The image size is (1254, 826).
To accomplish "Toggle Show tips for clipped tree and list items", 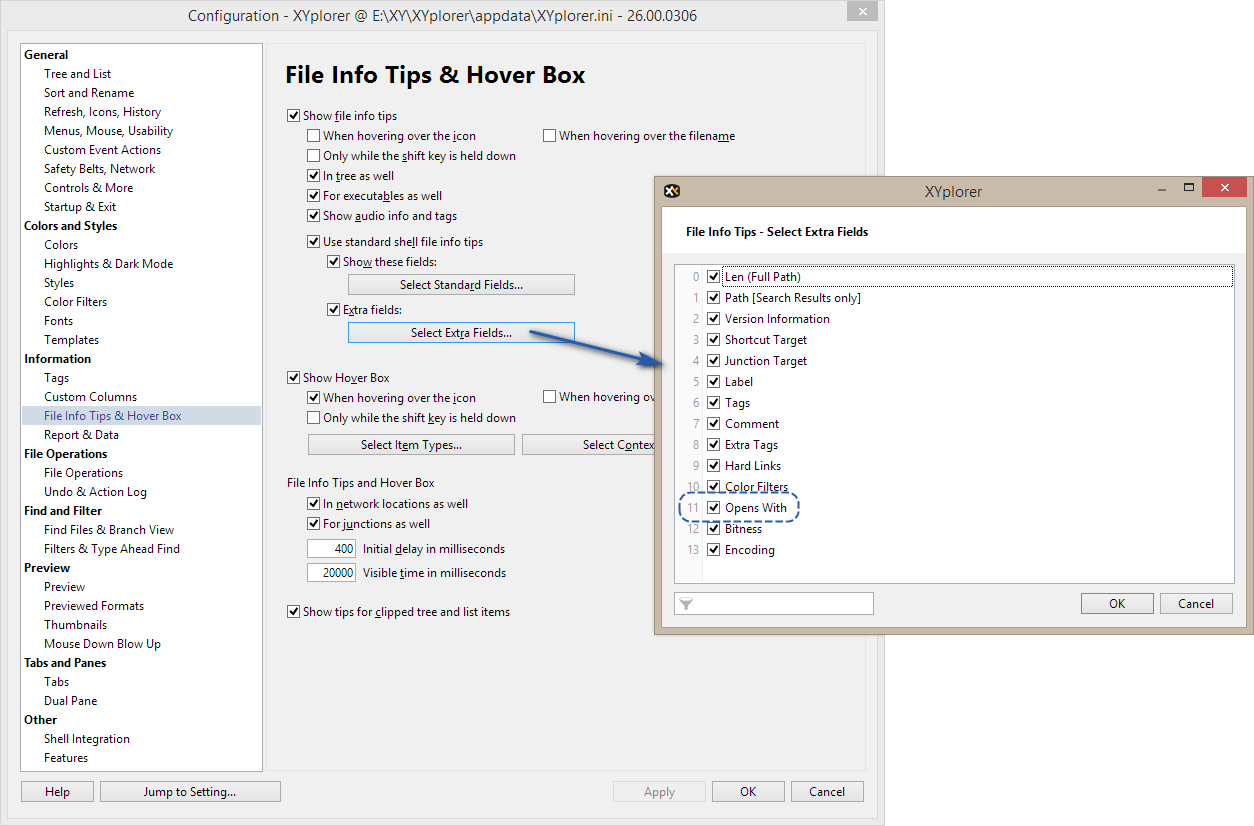I will (x=293, y=612).
